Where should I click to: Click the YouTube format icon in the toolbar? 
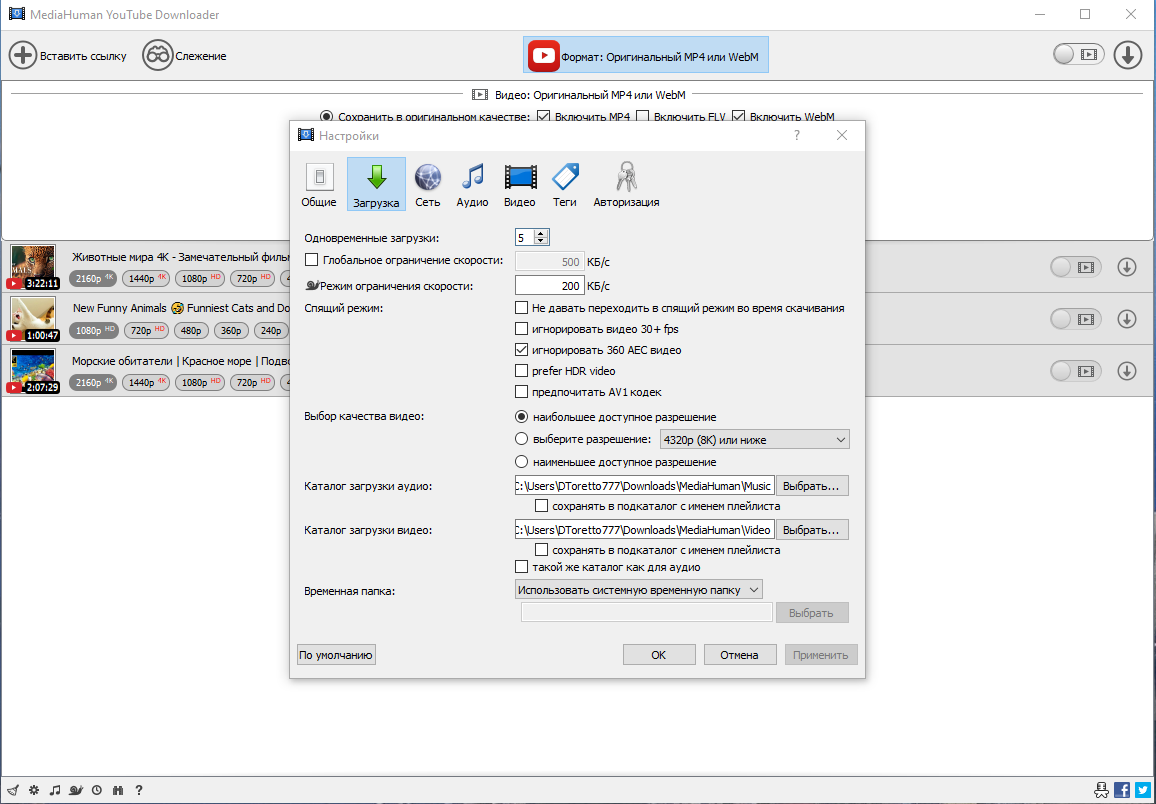543,55
